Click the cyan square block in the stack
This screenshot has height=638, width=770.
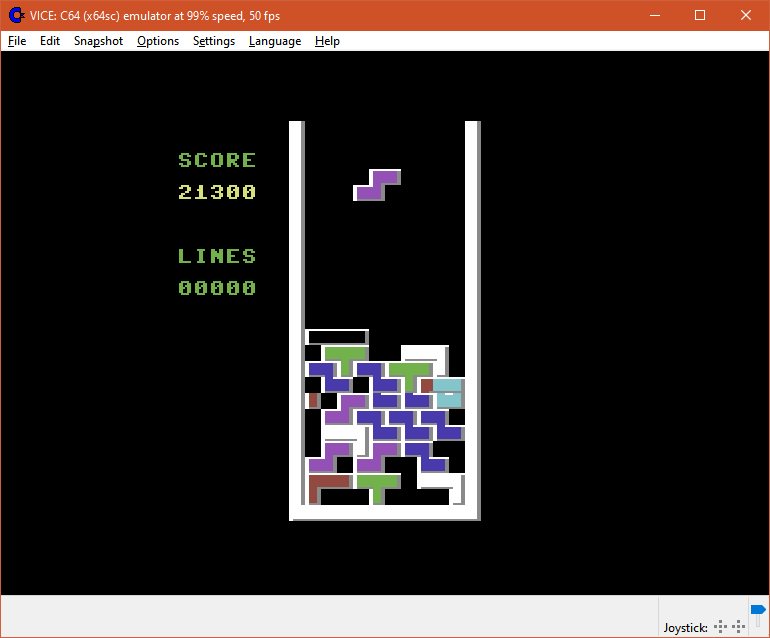point(448,393)
